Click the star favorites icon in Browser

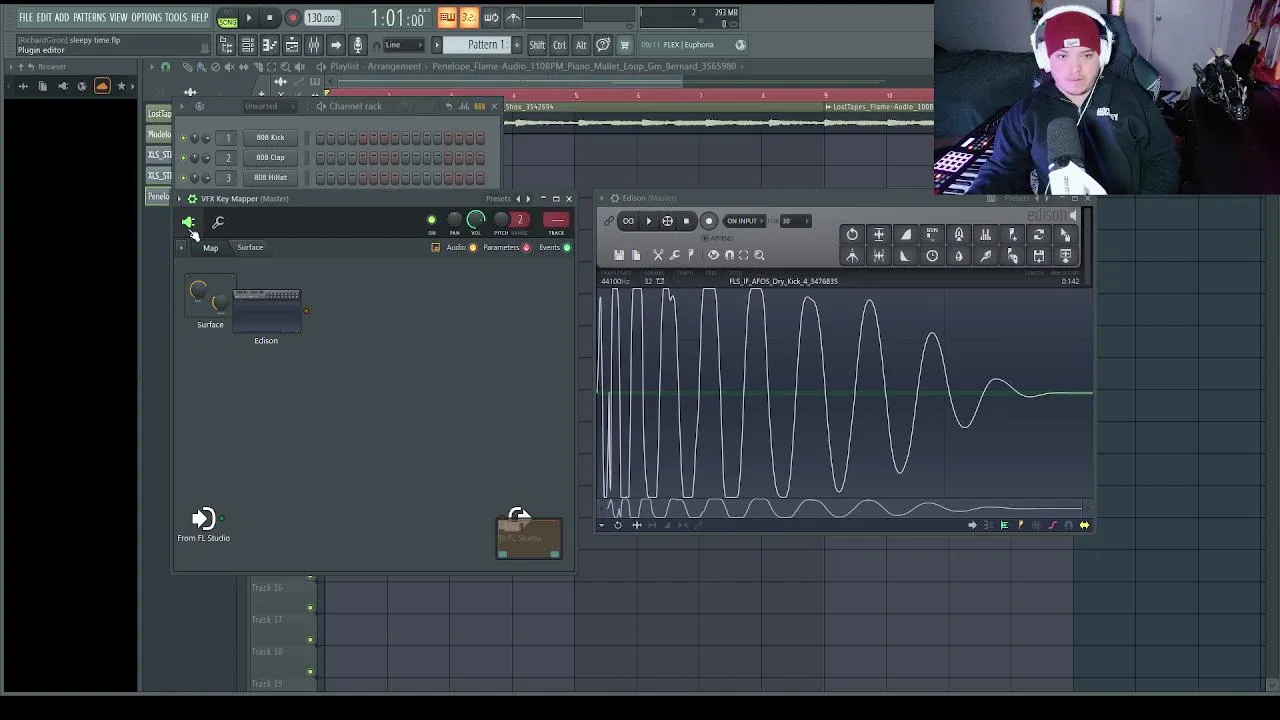122,87
